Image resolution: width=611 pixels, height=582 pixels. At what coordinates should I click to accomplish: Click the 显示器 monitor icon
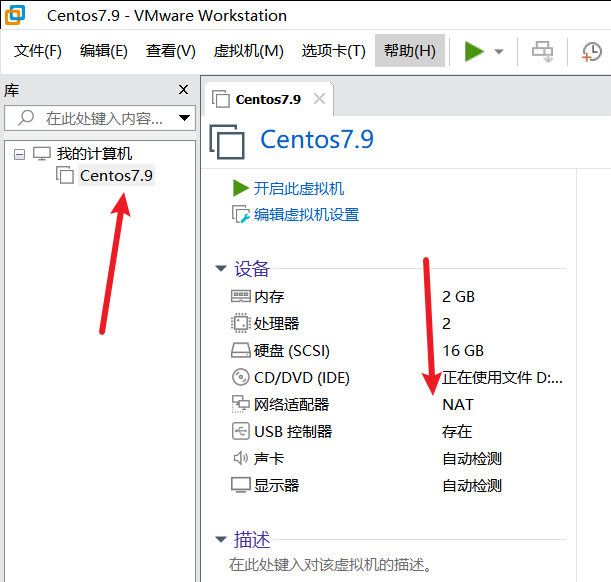coord(240,485)
